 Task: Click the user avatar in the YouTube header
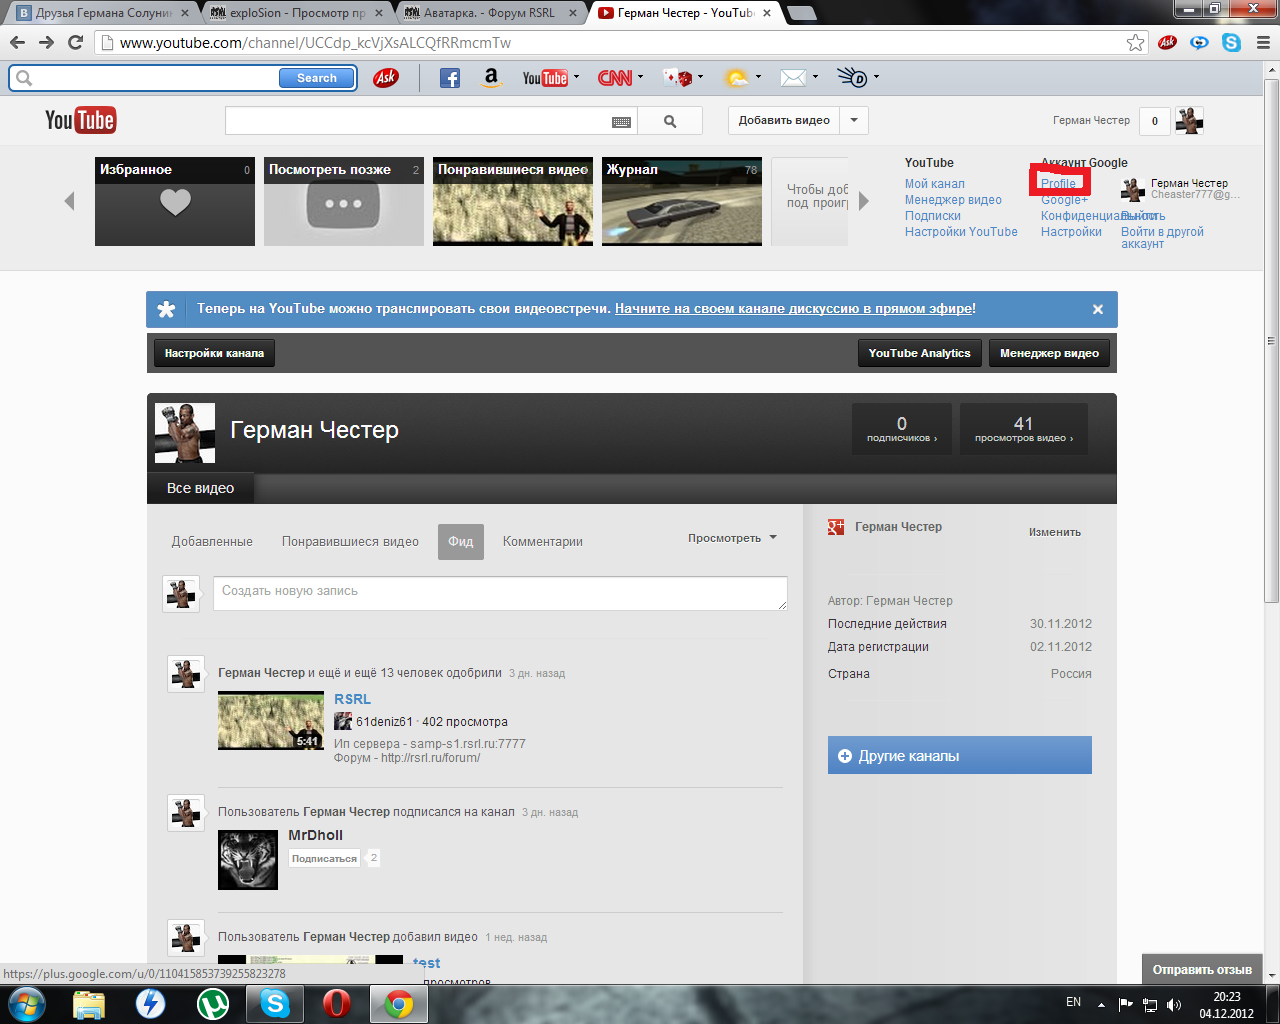[1189, 121]
